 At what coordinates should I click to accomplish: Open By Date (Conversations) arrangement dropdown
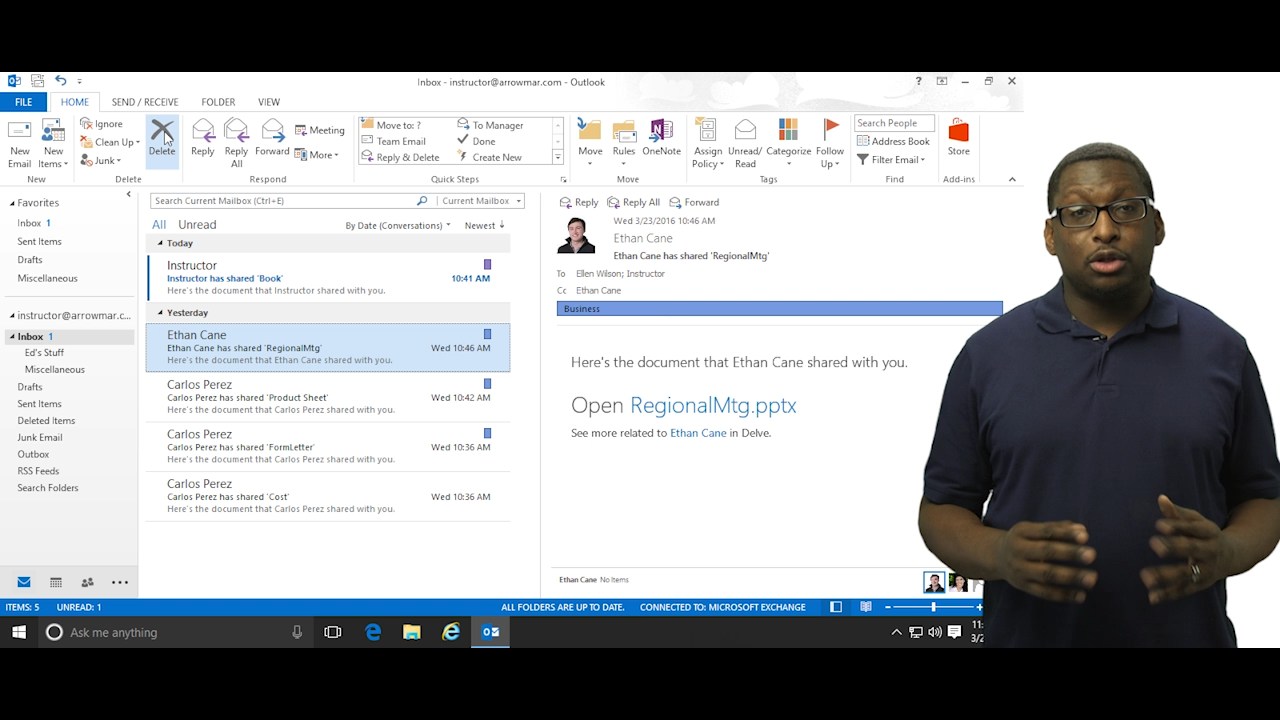[398, 226]
